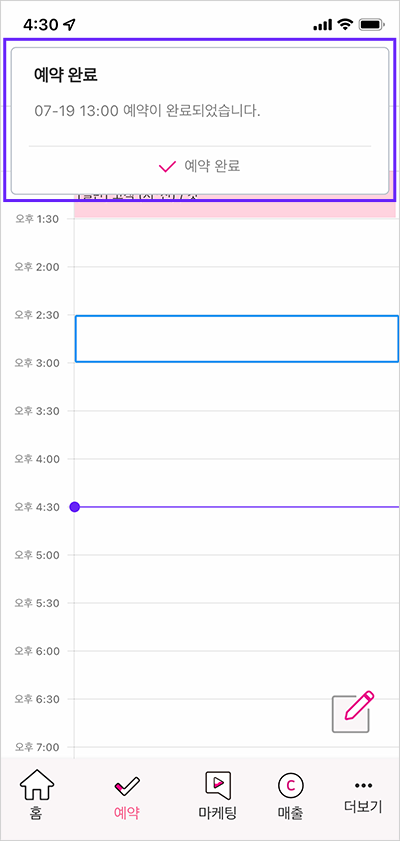Select the empty 오후 3:30 slot
Viewport: 400px width, 841px height.
click(236, 435)
